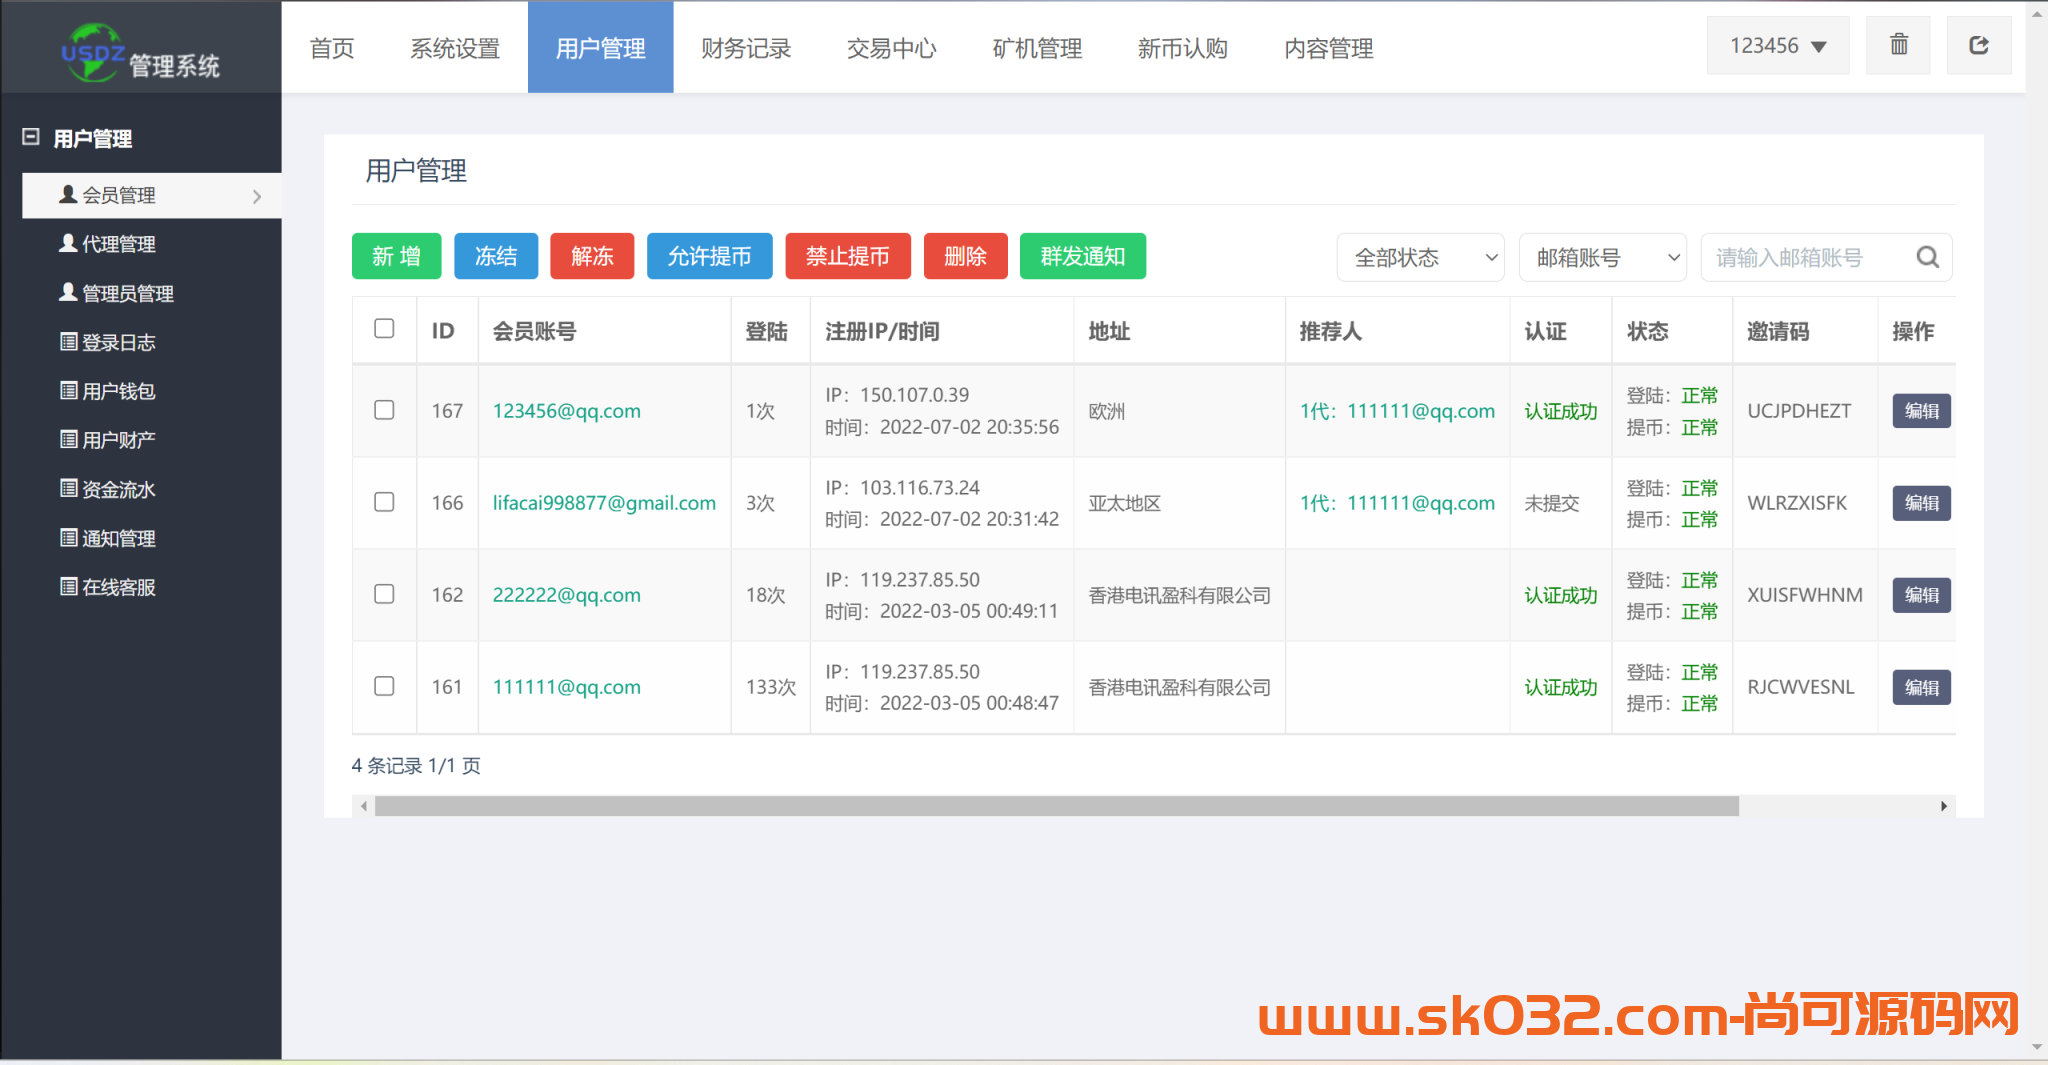Click left arrow of horizontal scrollbar
Screen dimensions: 2048x1065
click(364, 806)
